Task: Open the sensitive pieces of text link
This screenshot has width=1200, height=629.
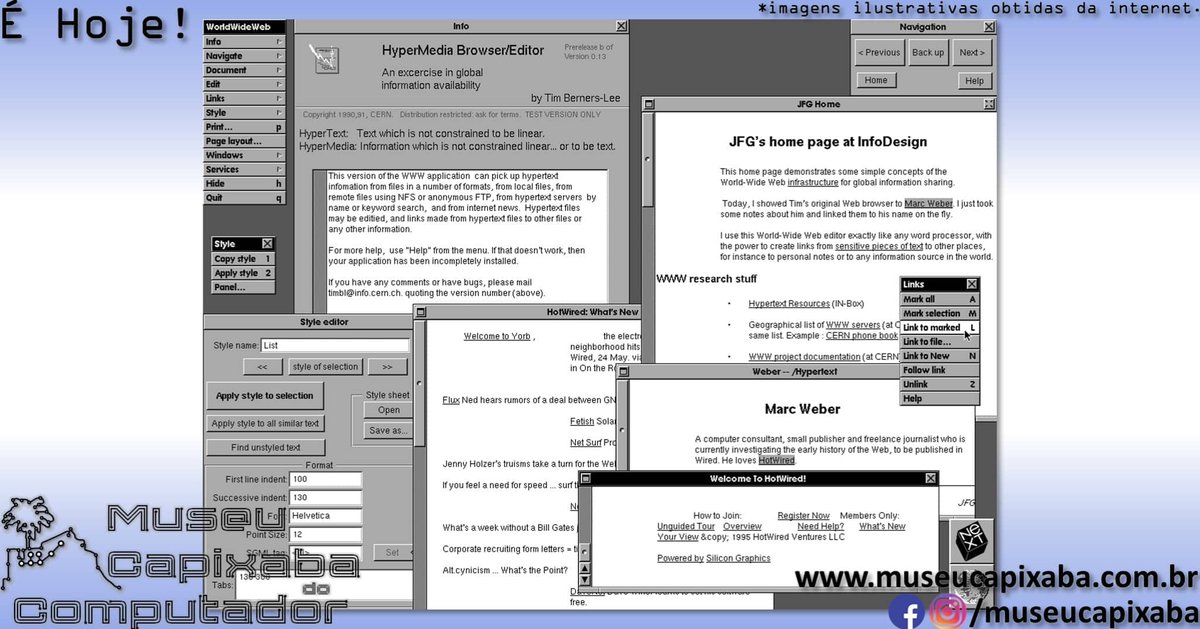Action: [879, 246]
